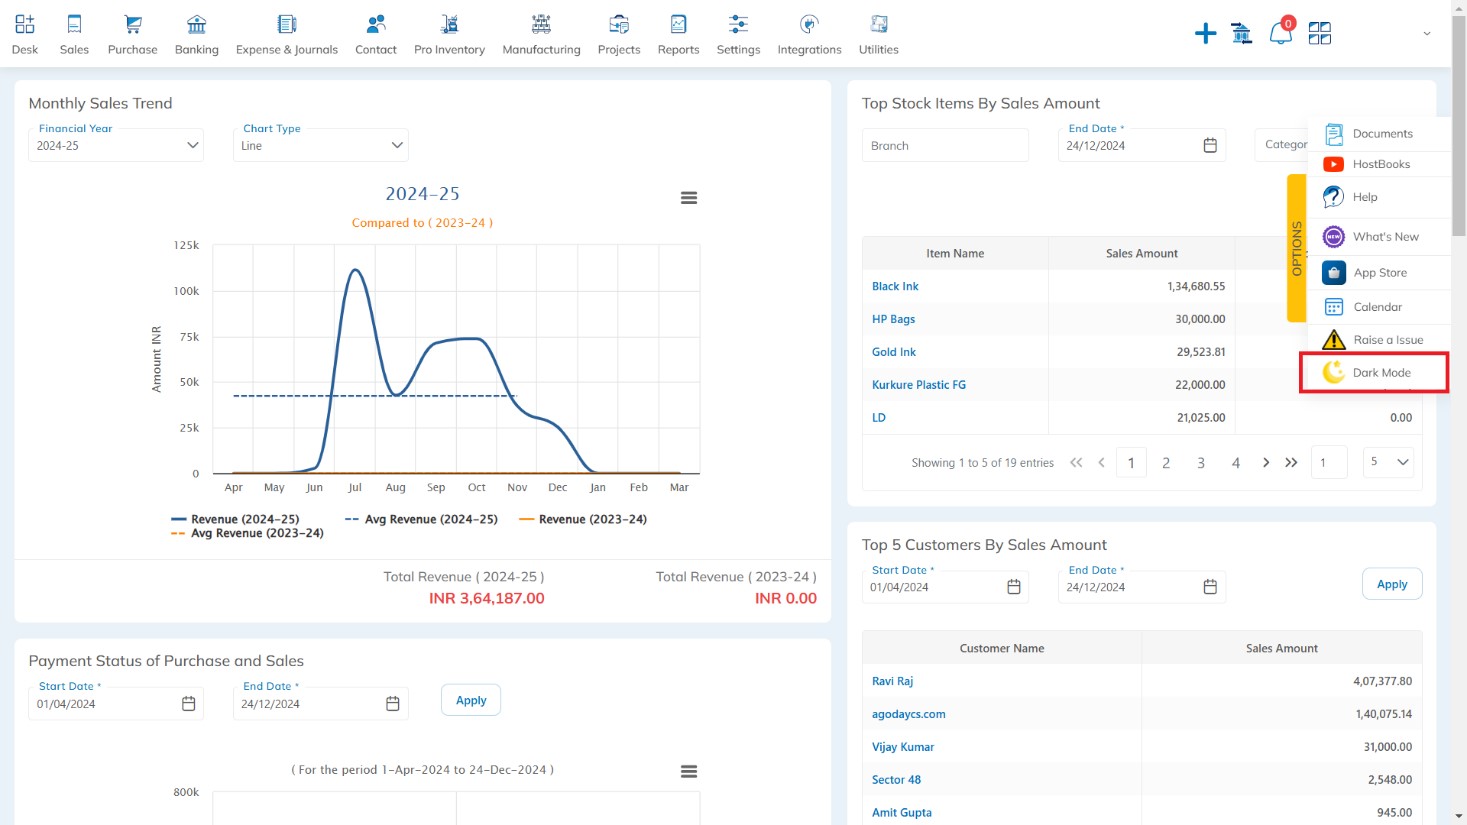This screenshot has height=825, width=1467.
Task: Click the blue plus quick-add icon
Action: click(x=1206, y=34)
